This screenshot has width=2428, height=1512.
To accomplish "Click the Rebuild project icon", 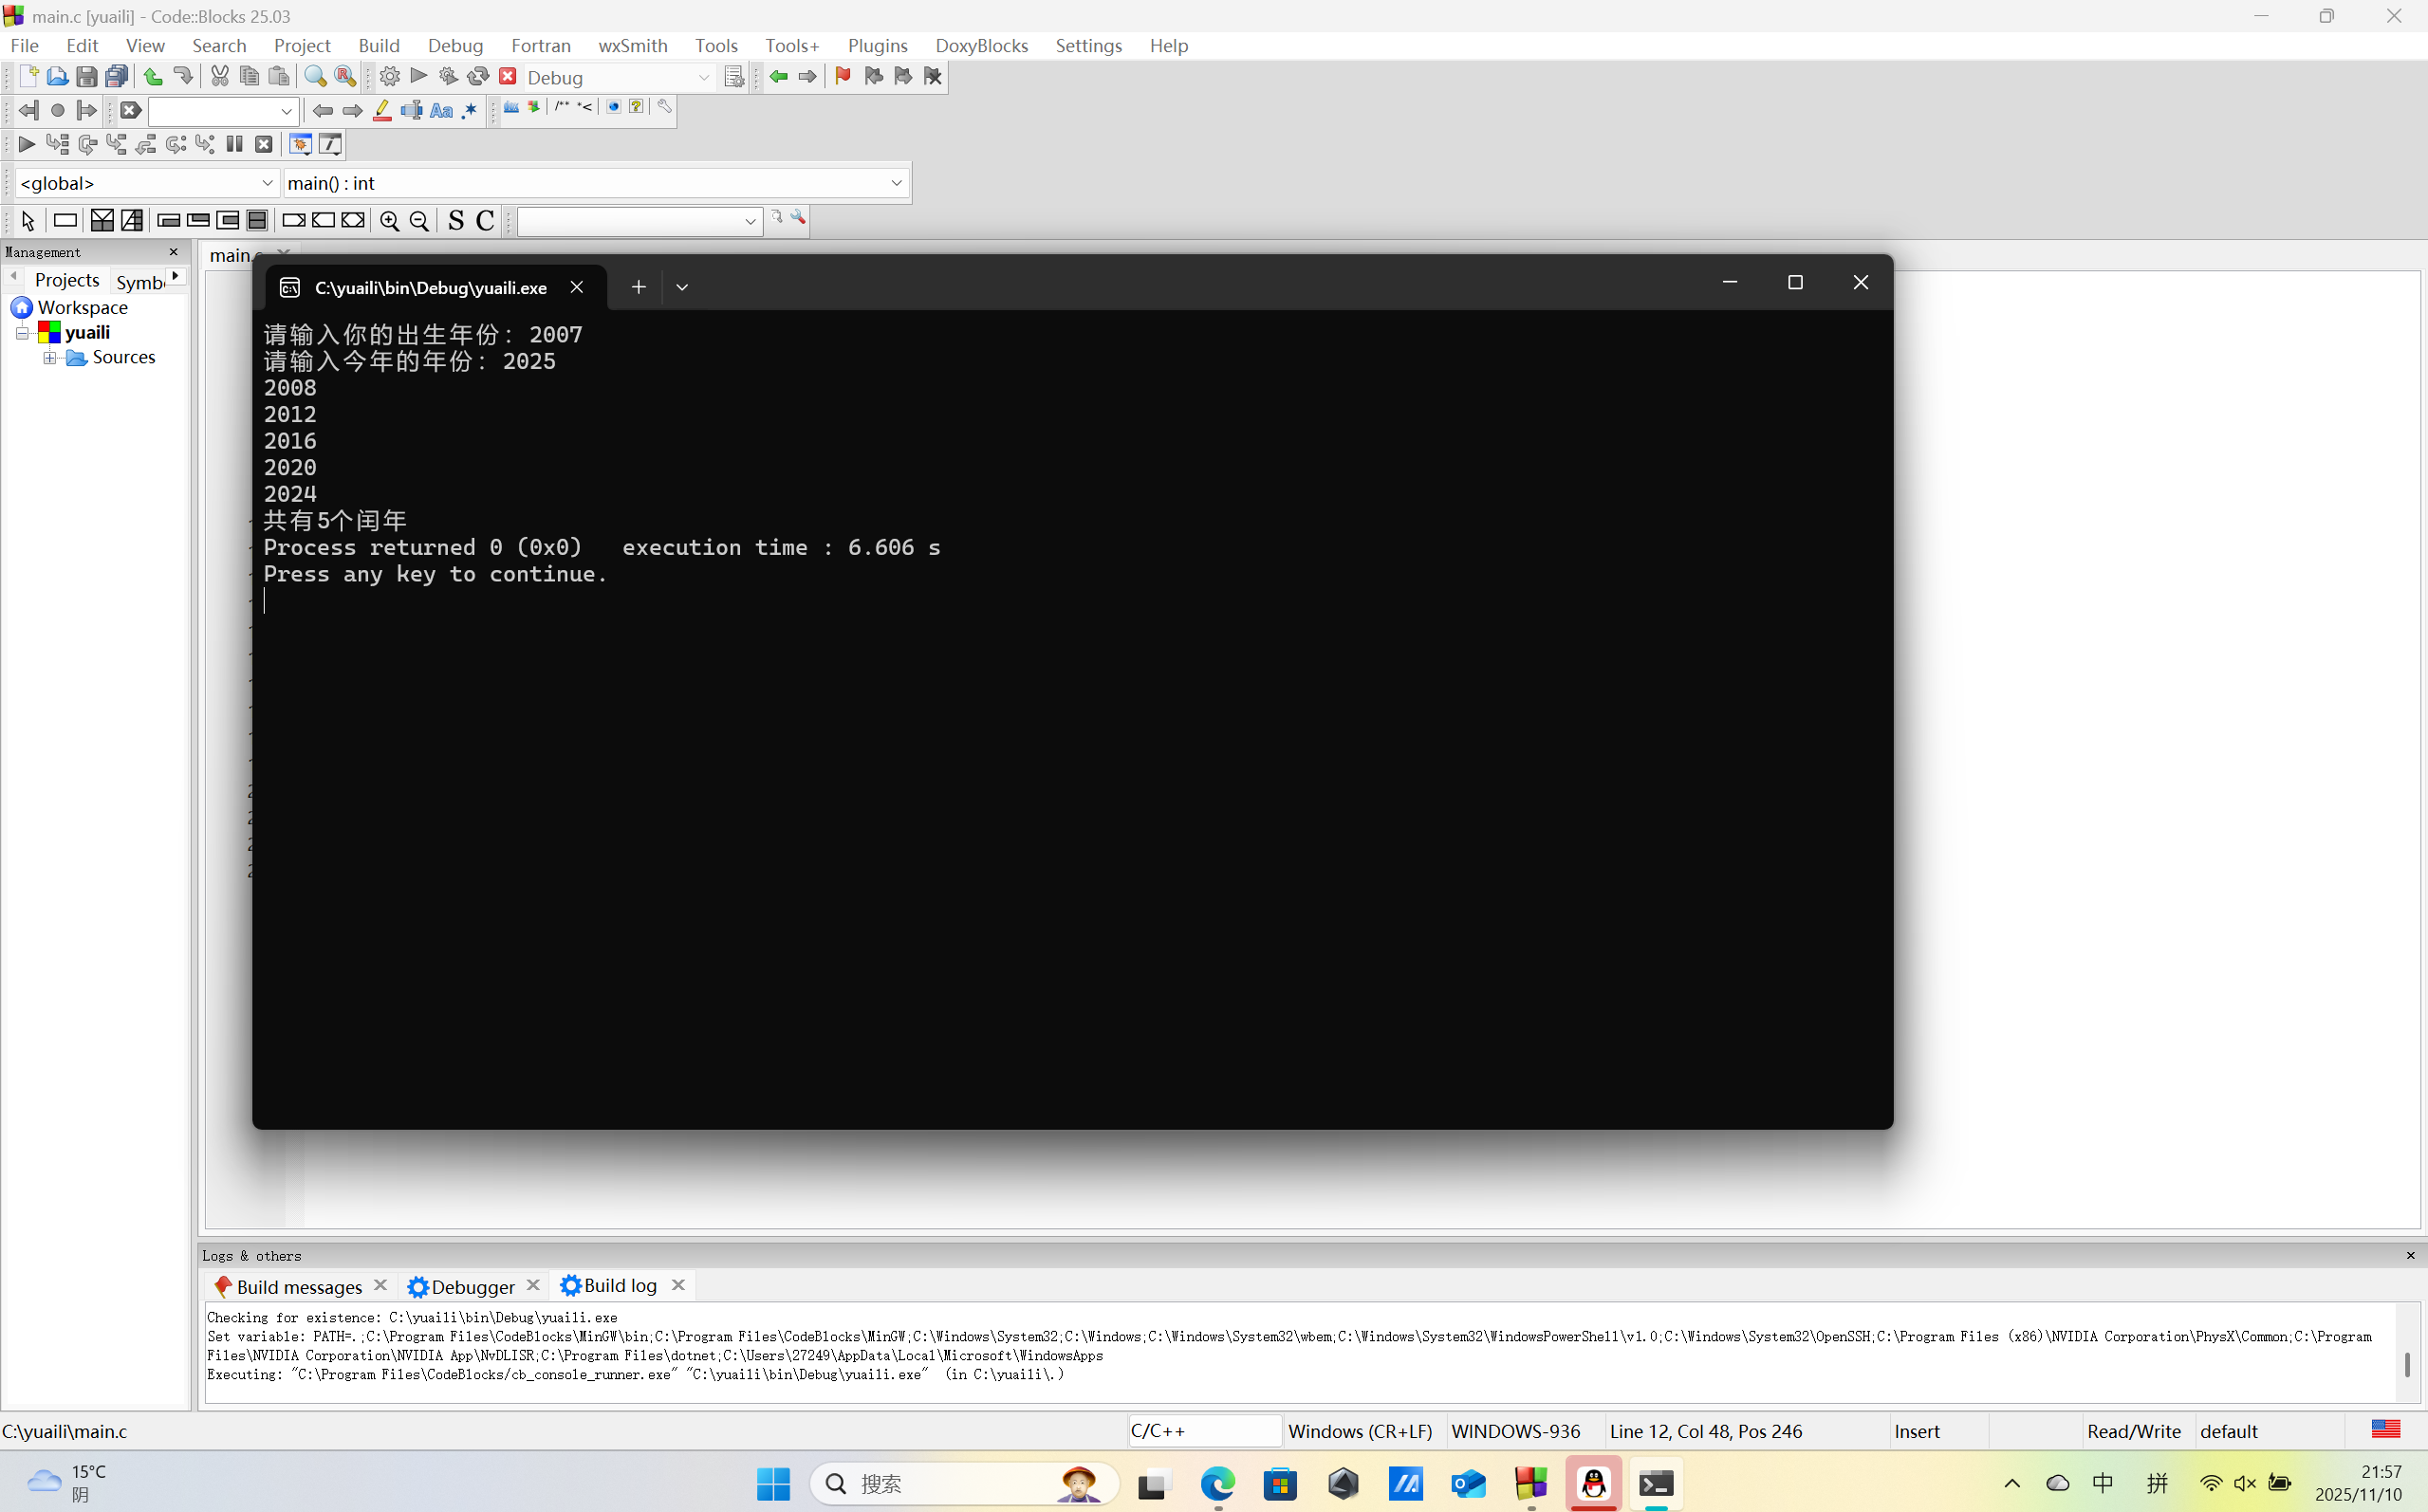I will tap(478, 77).
